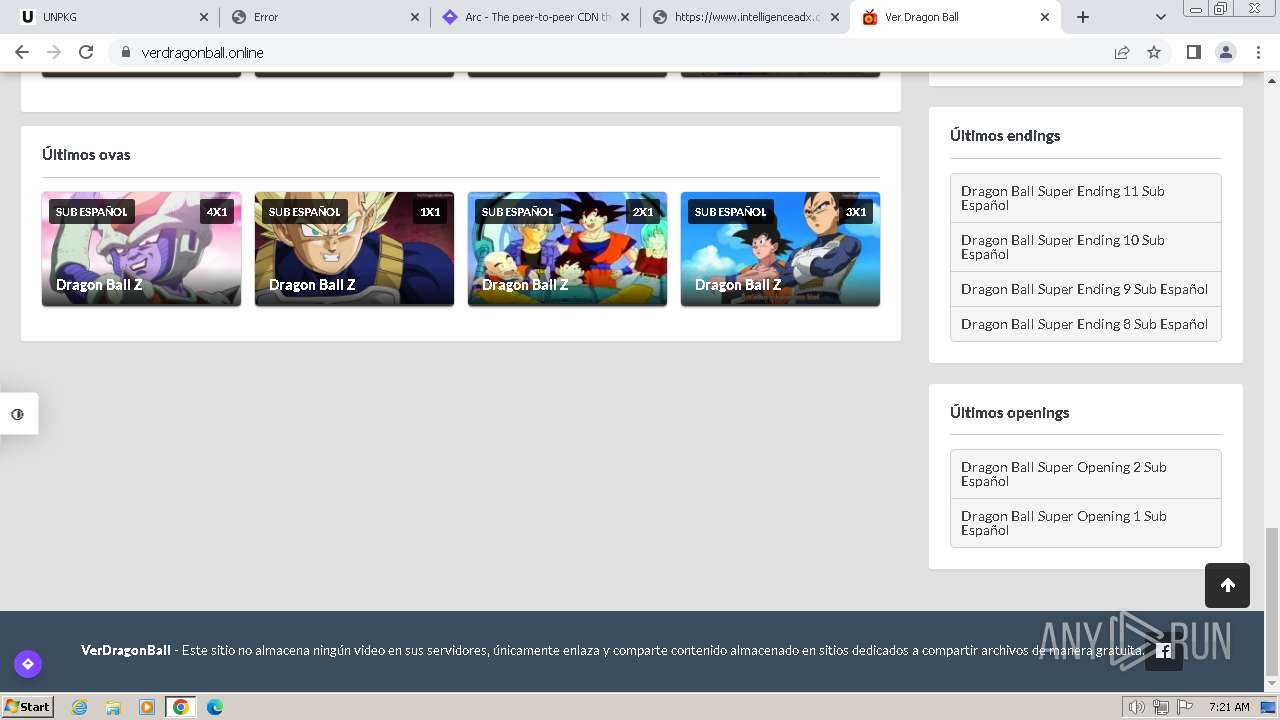1280x720 pixels.
Task: Open Microsoft Edge from taskbar
Action: tap(215, 707)
